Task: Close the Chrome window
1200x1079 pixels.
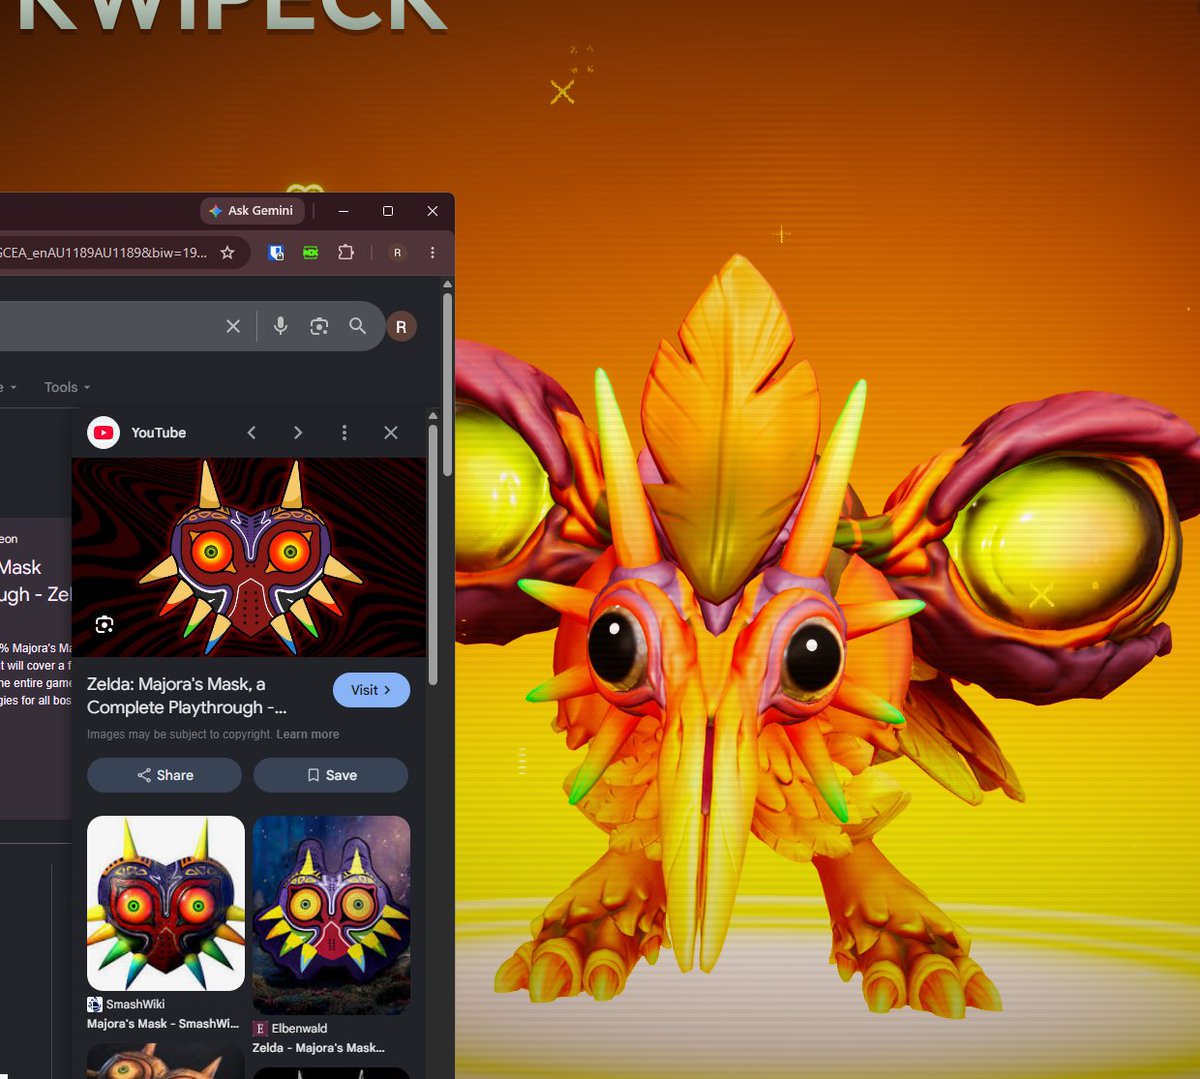Action: tap(432, 211)
